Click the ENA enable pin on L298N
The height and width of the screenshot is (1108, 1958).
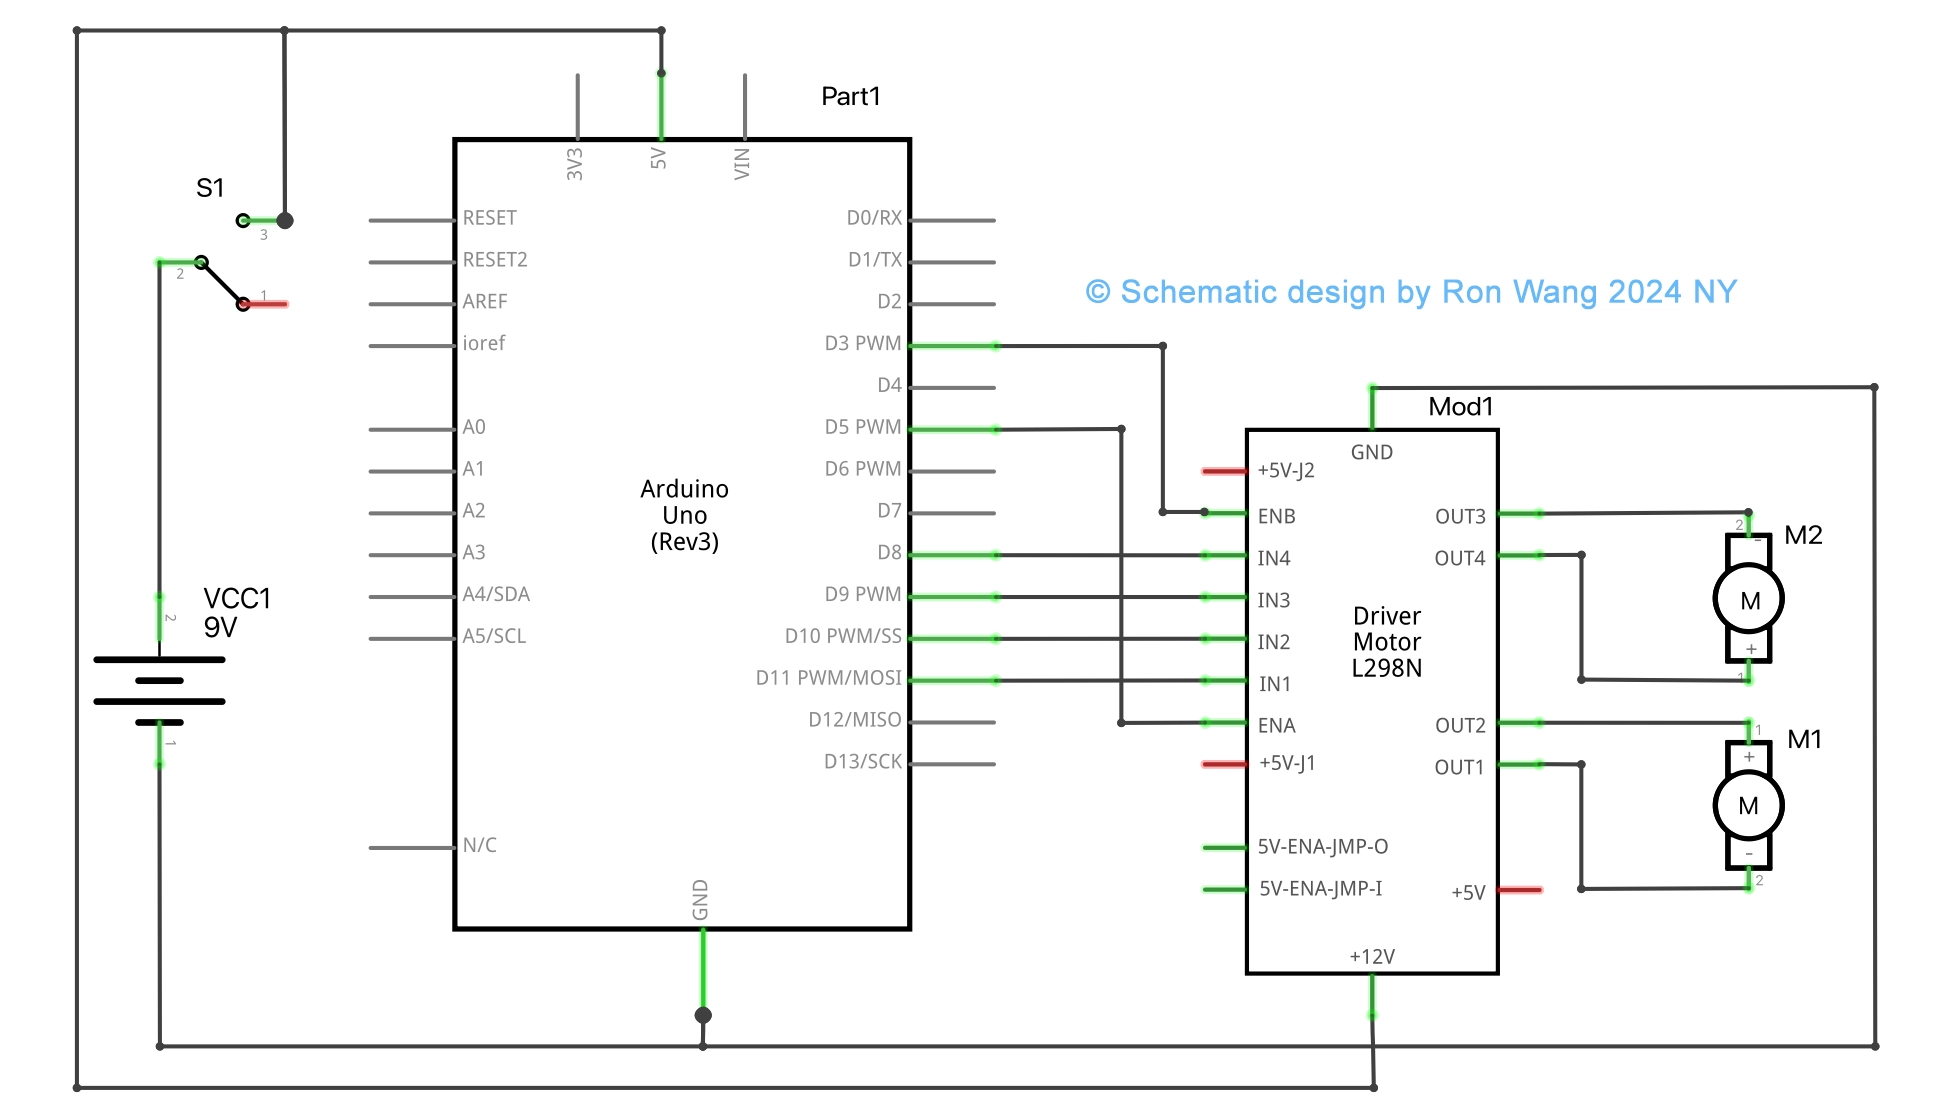coord(1276,724)
